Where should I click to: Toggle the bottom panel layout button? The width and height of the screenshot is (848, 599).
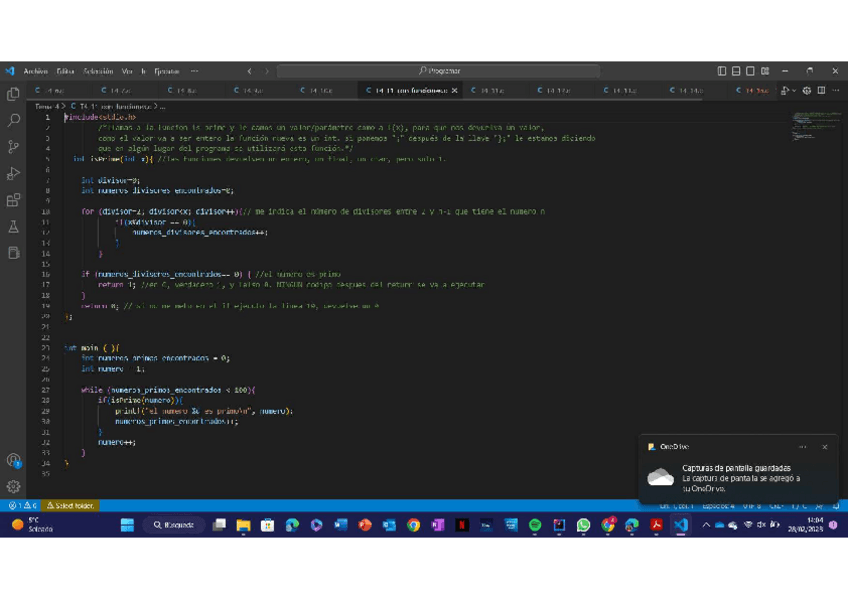pyautogui.click(x=736, y=71)
